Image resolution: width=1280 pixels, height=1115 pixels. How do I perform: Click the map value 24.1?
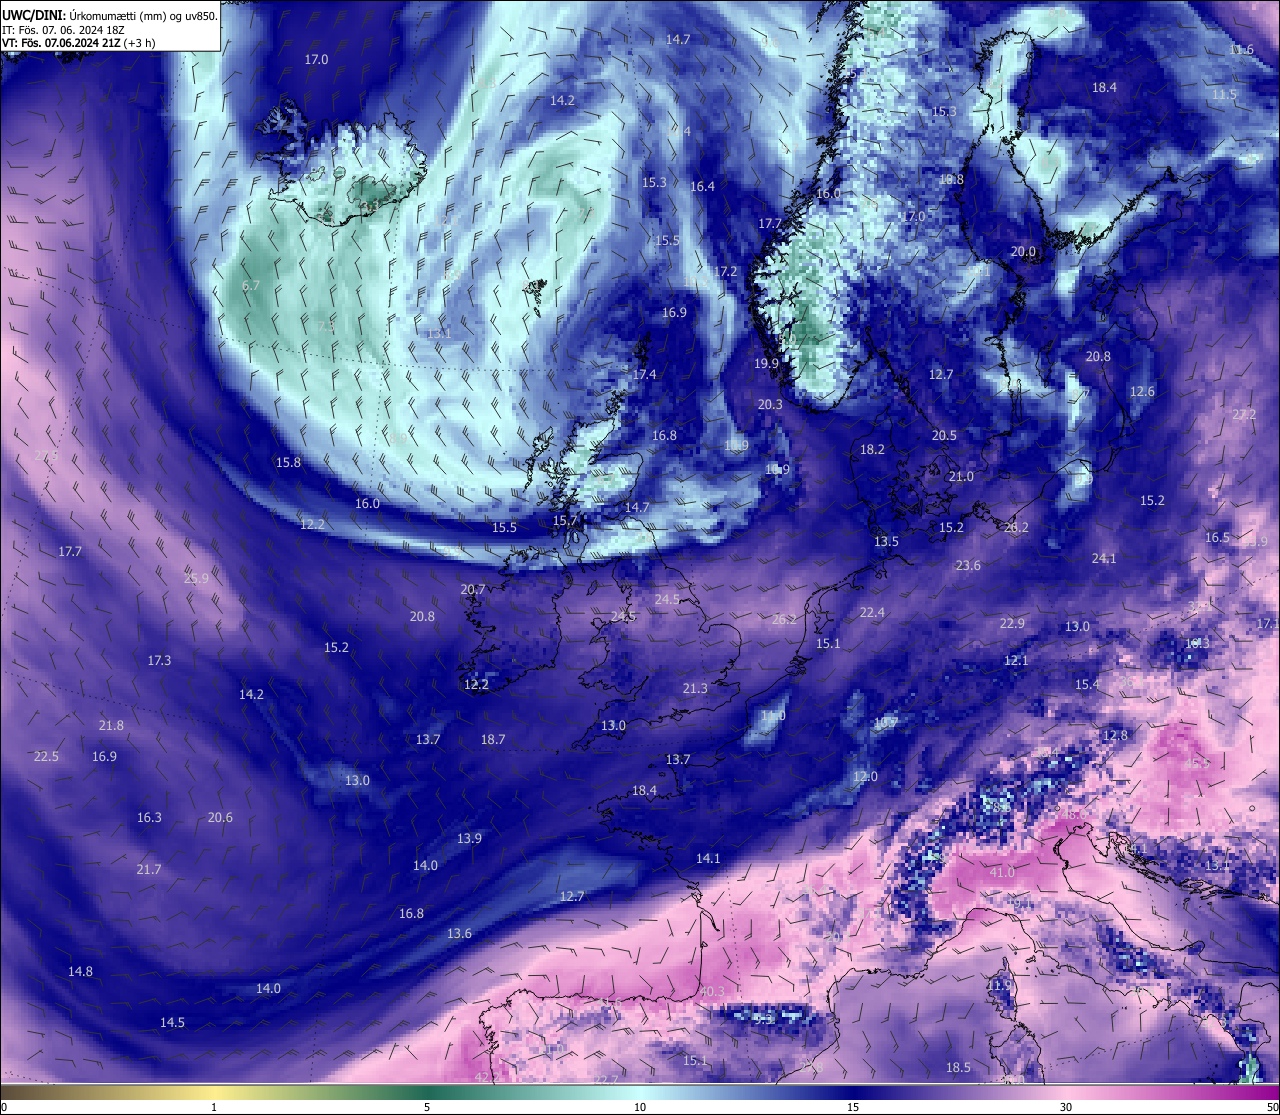[1104, 558]
